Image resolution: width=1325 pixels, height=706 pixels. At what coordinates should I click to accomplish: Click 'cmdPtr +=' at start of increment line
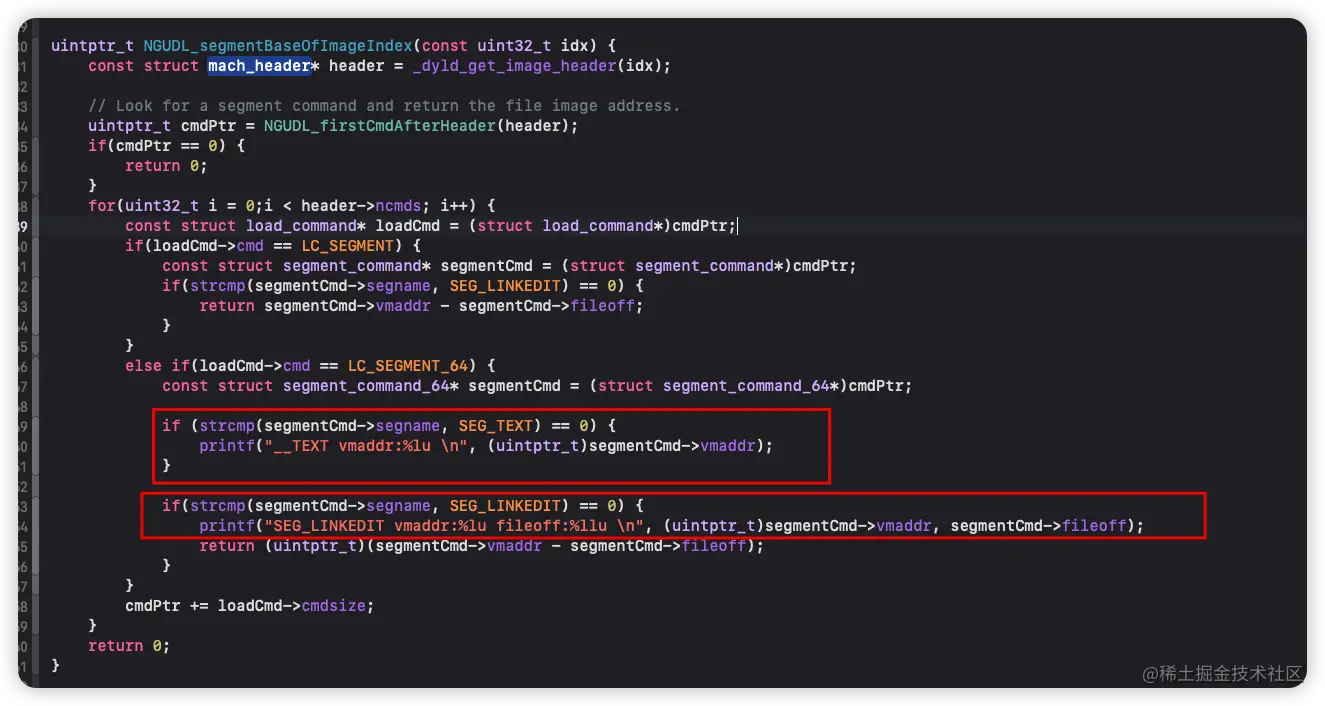click(x=166, y=606)
